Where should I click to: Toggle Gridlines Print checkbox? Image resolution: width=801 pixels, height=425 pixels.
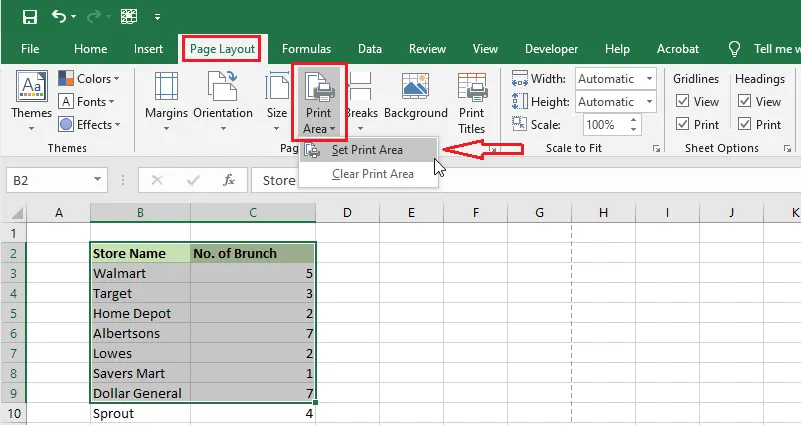click(x=682, y=124)
